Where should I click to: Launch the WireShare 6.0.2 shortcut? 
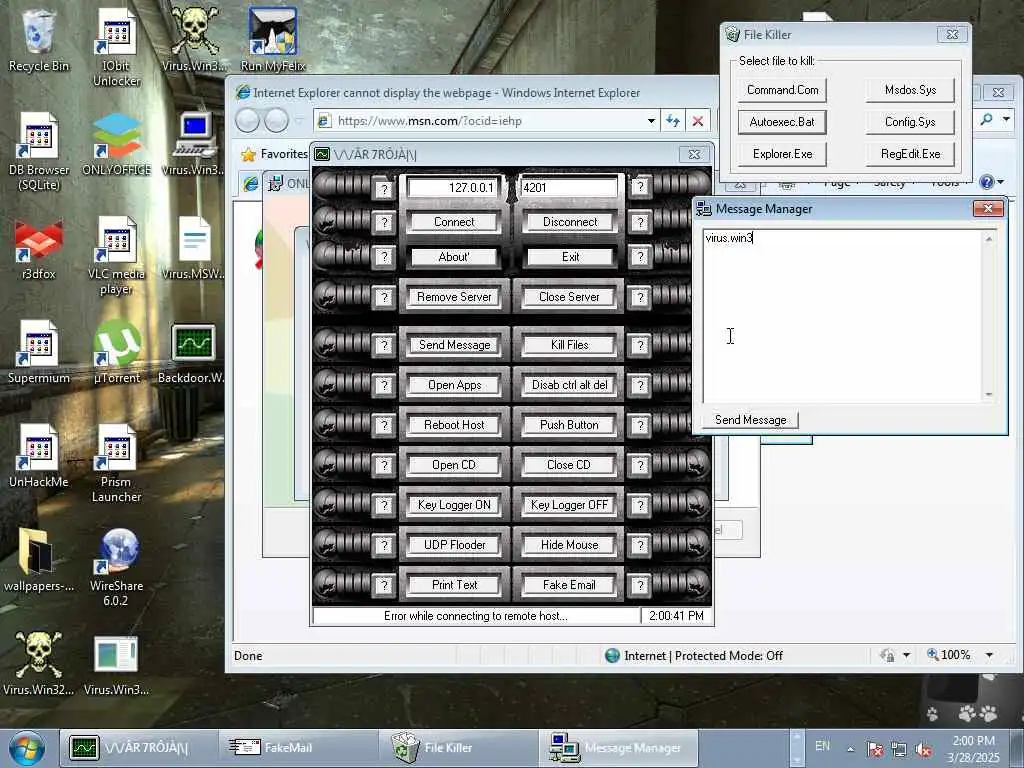coord(116,567)
